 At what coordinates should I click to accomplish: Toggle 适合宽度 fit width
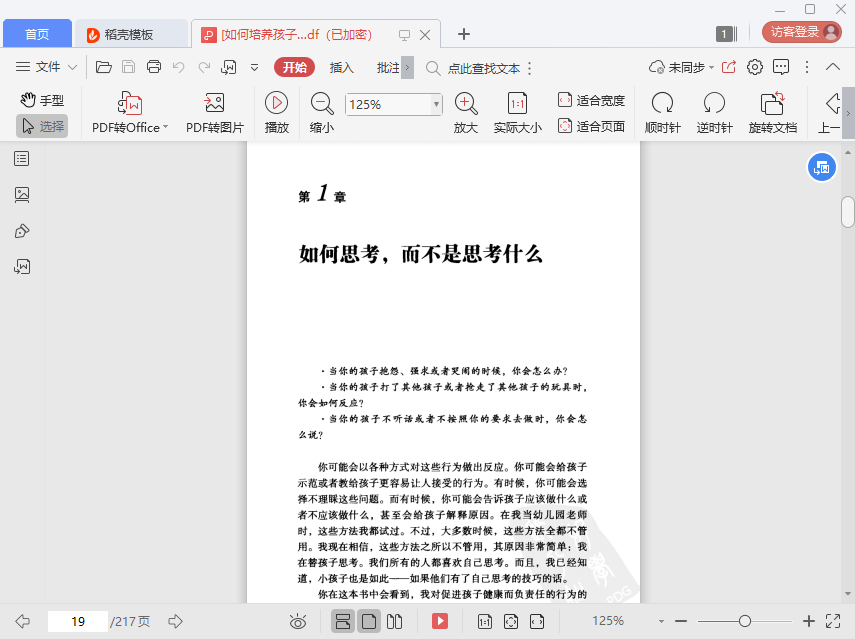click(x=592, y=100)
